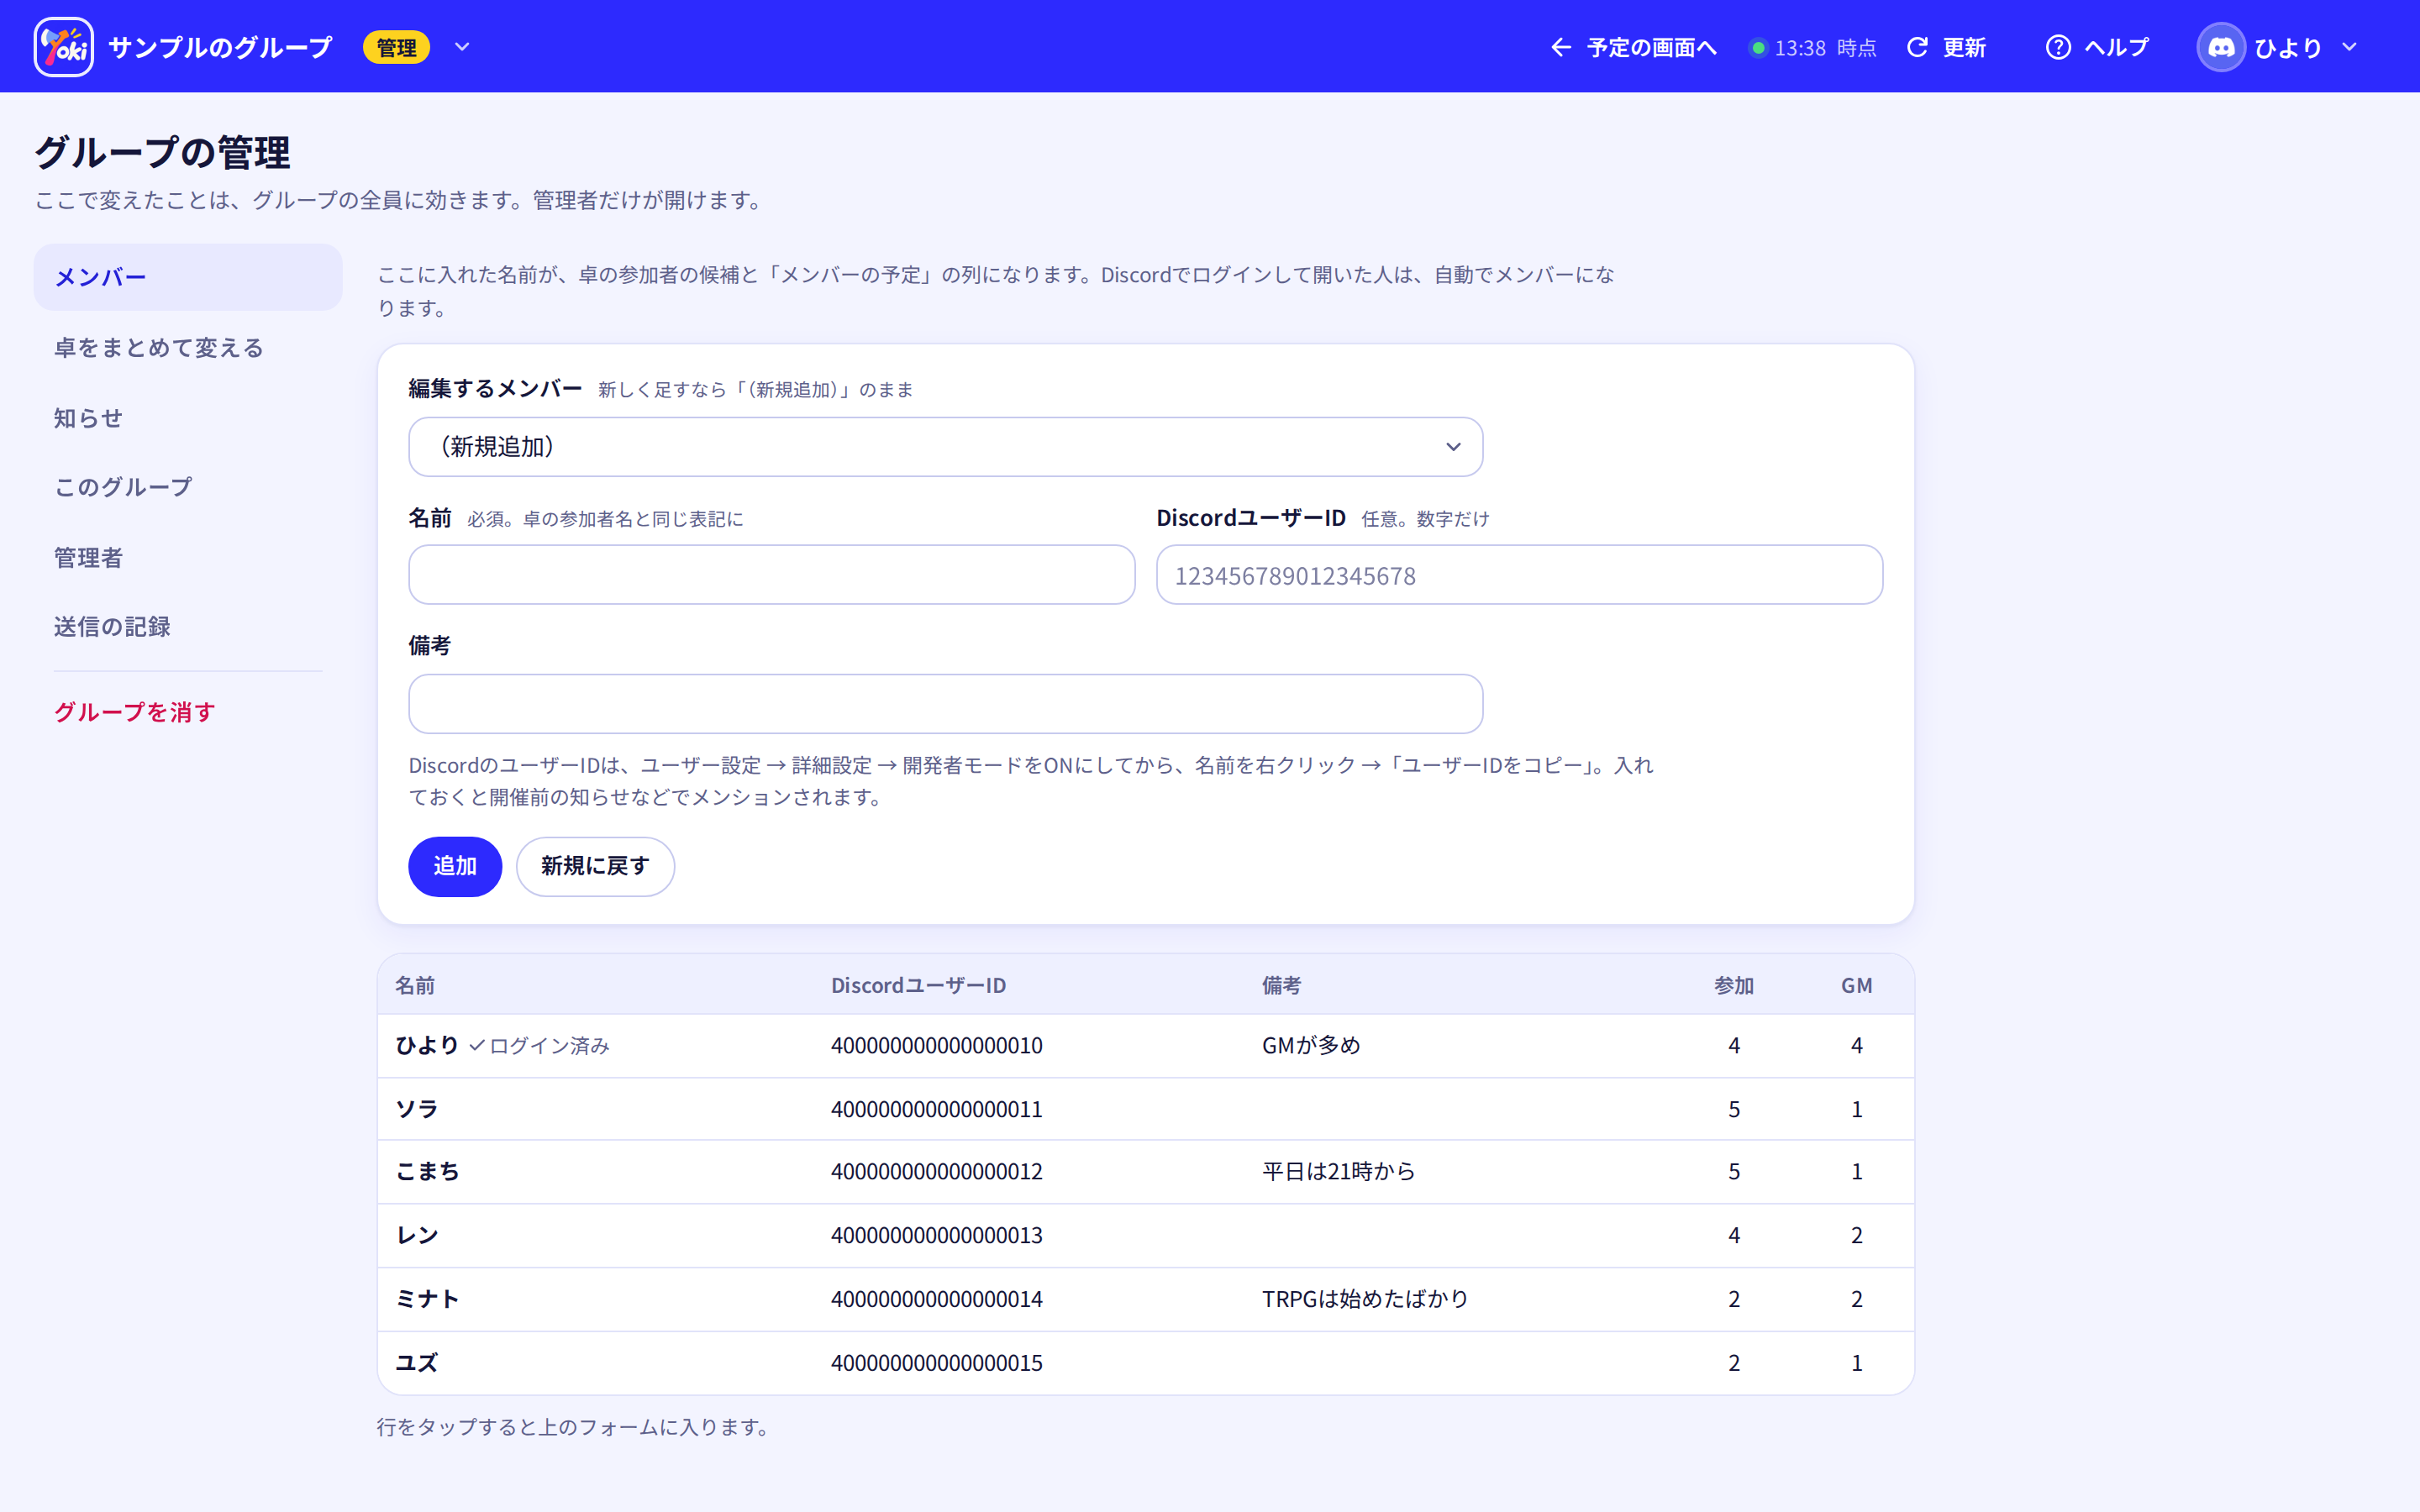2420x1512 pixels.
Task: Select the こまち member row
Action: click(1145, 1172)
